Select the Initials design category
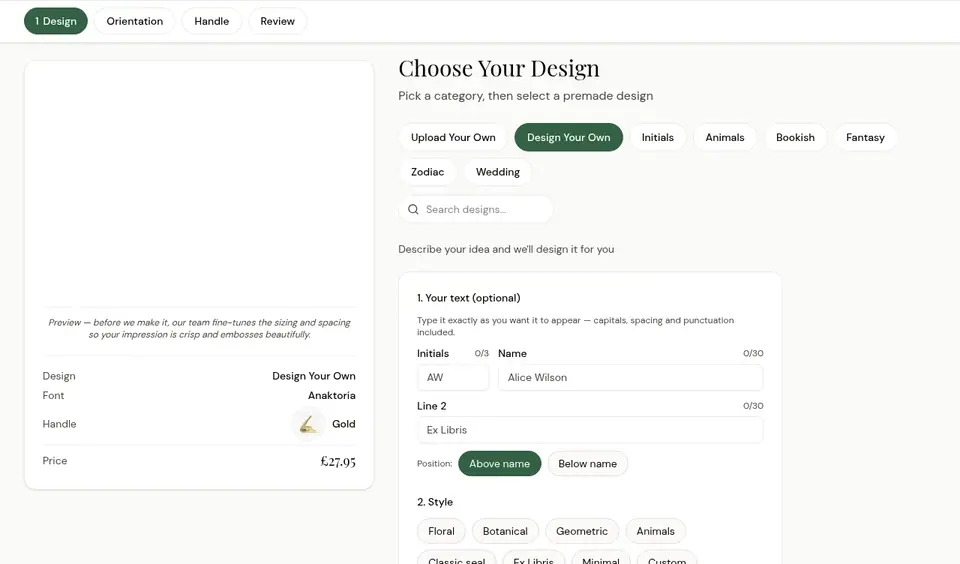This screenshot has width=960, height=564. click(x=658, y=137)
